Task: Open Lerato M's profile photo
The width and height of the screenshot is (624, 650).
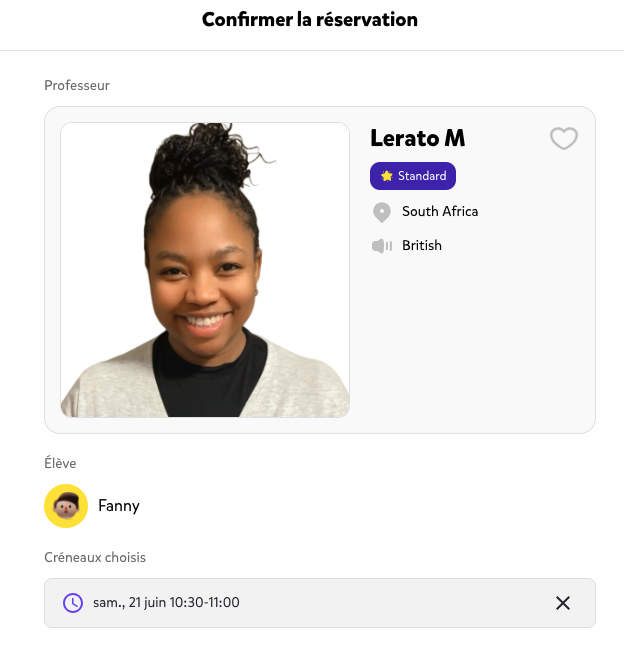Action: (205, 270)
